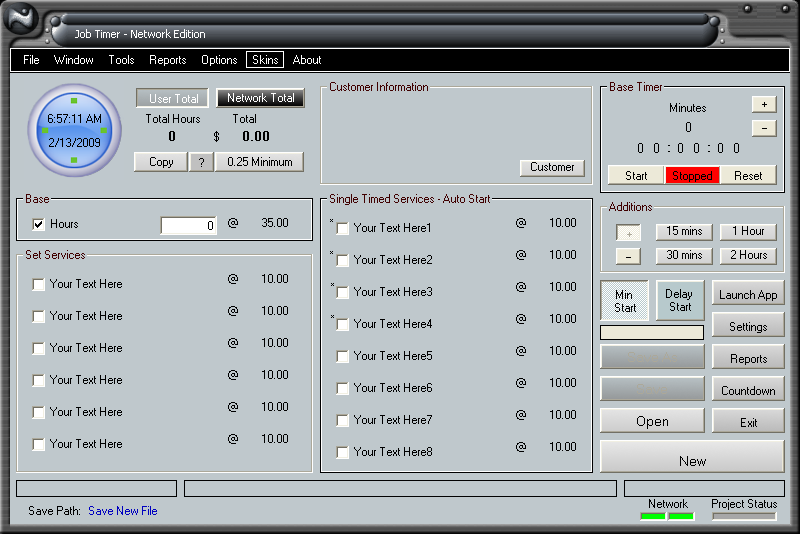Viewport: 800px width, 534px height.
Task: Enable Your Text Here4 timed service
Action: click(x=342, y=324)
